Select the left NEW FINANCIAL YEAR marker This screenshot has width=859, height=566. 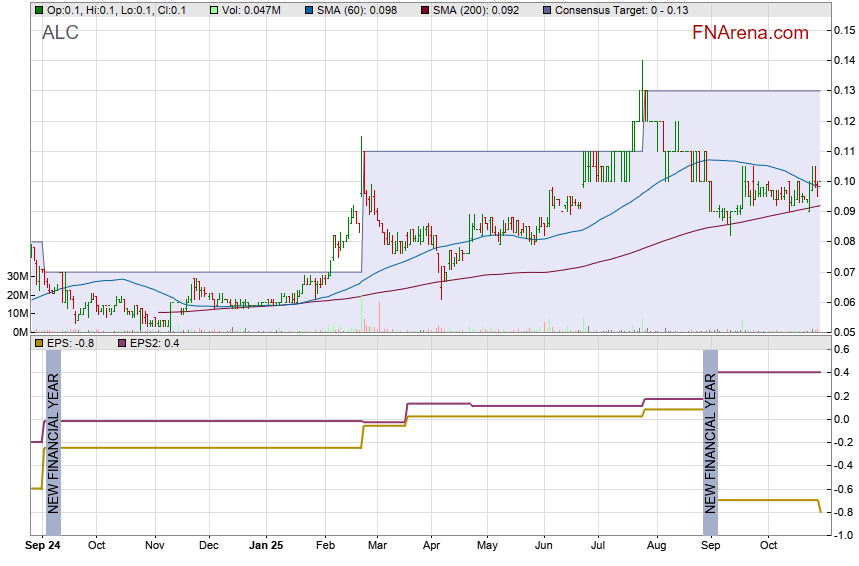point(54,442)
